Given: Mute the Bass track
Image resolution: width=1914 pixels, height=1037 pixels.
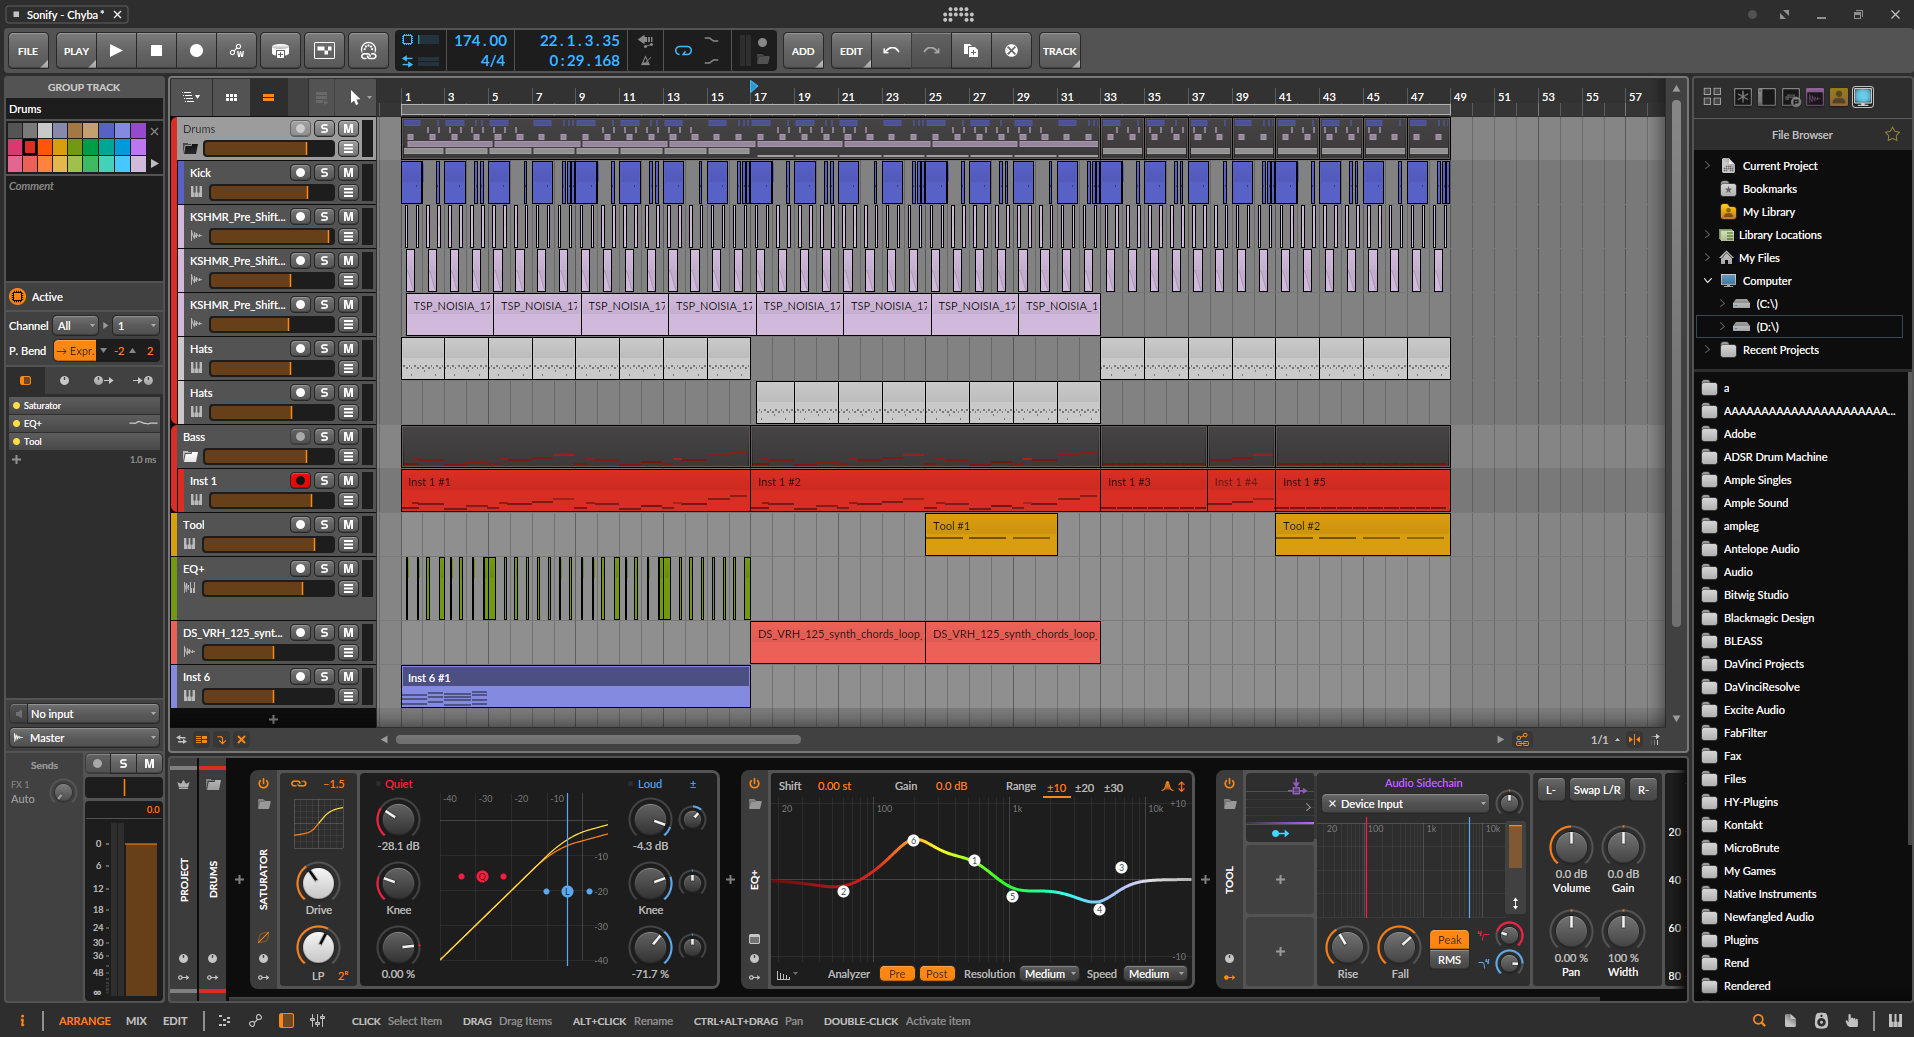Looking at the screenshot, I should tap(348, 436).
